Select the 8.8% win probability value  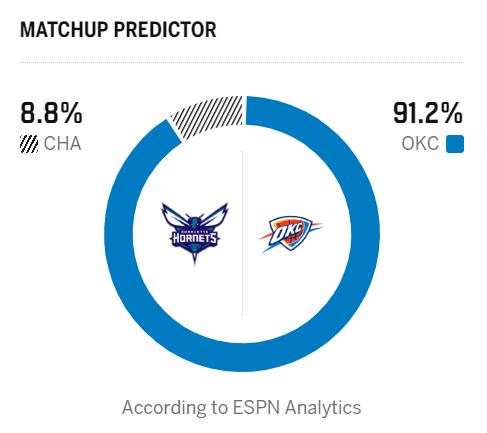pos(51,113)
